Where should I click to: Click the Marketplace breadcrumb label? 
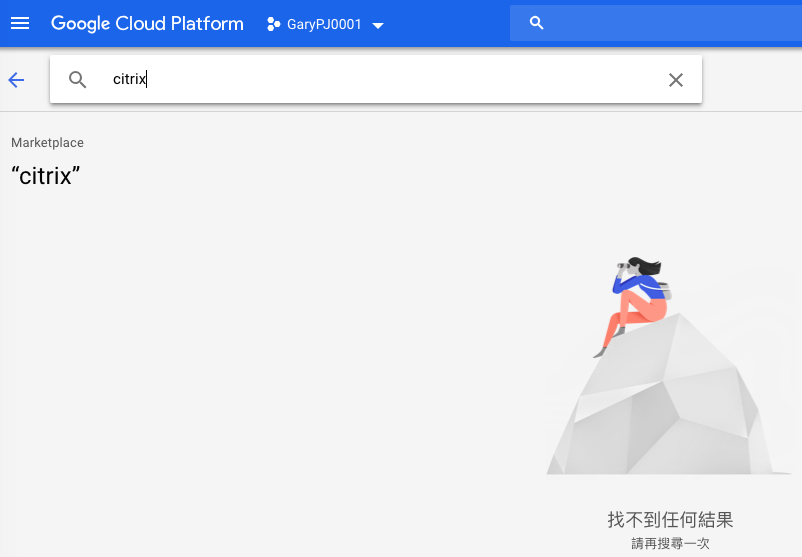tap(48, 143)
